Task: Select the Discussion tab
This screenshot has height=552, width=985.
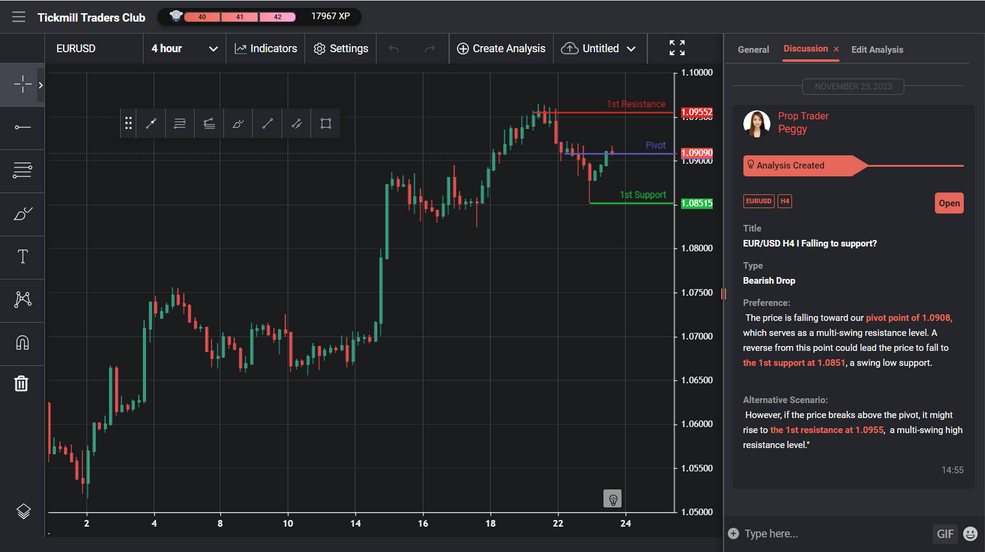Action: point(805,48)
